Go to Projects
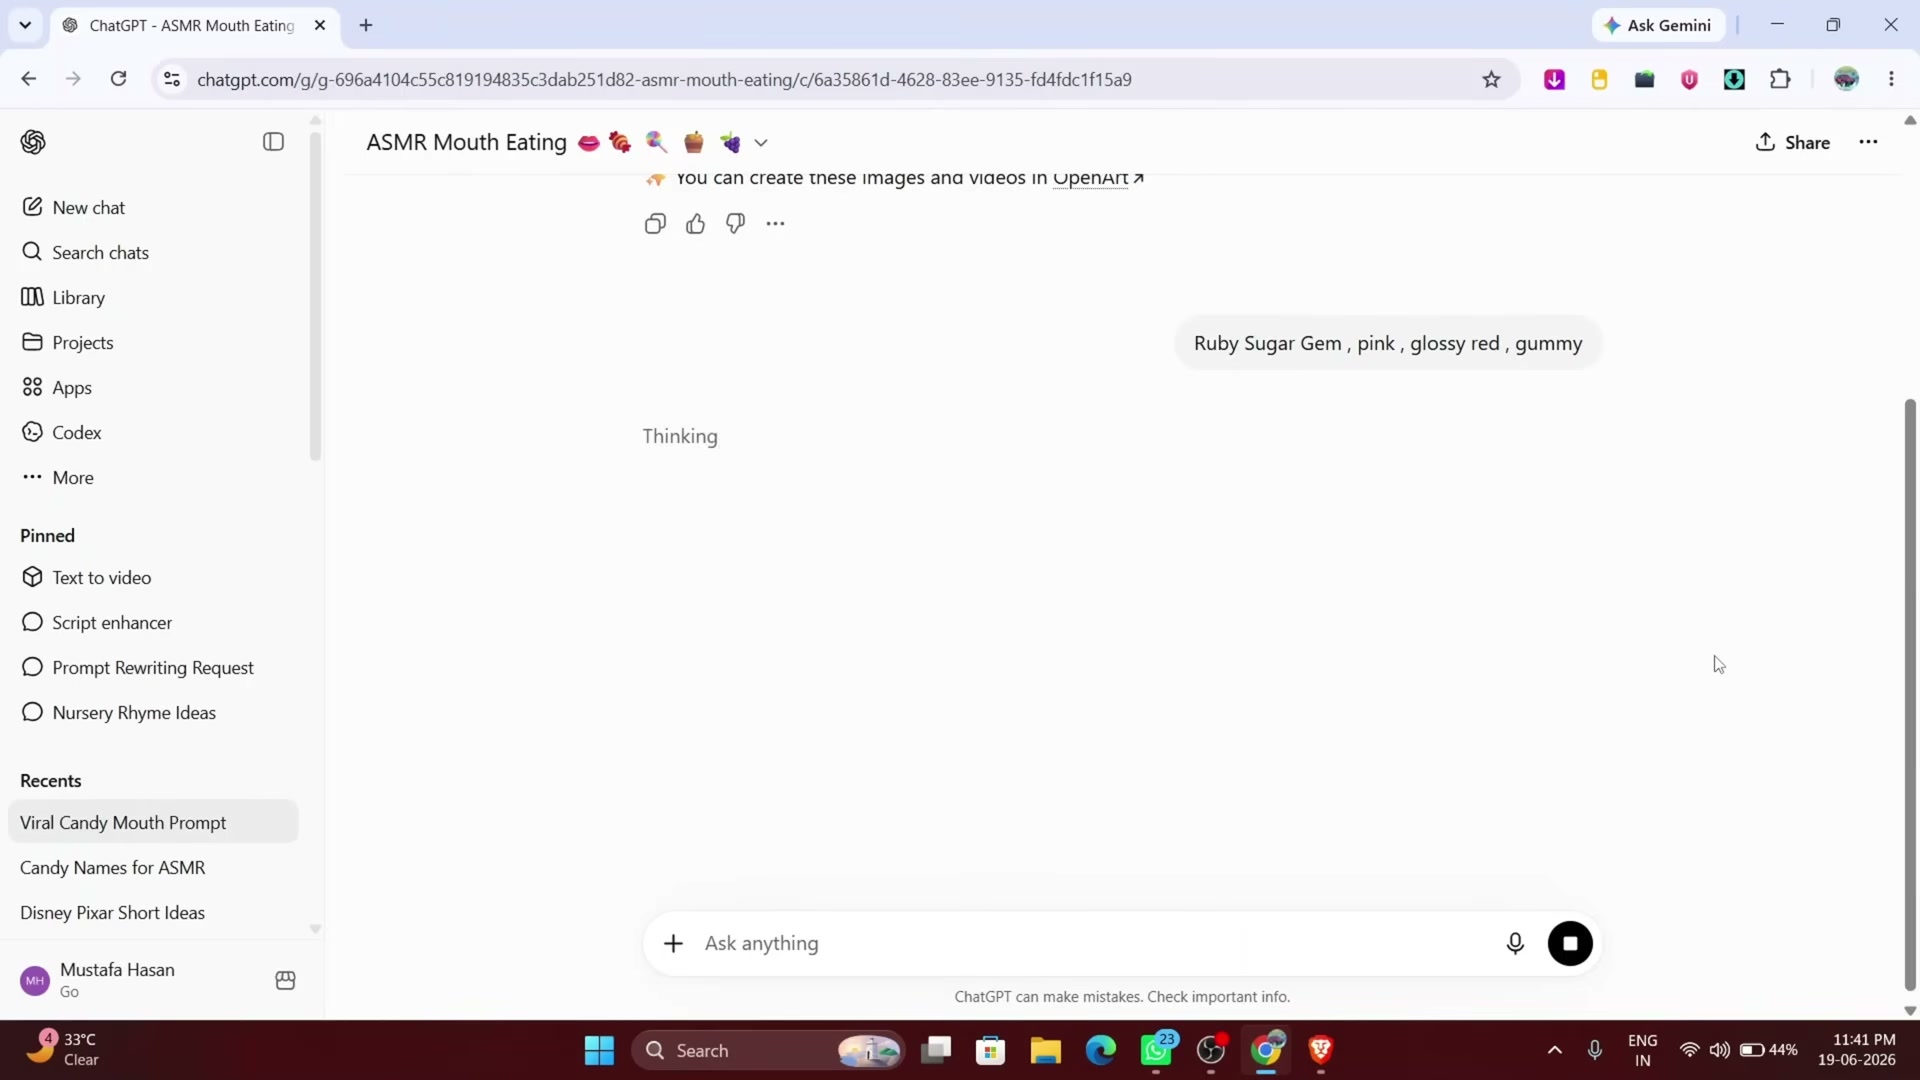The height and width of the screenshot is (1080, 1920). tap(153, 342)
